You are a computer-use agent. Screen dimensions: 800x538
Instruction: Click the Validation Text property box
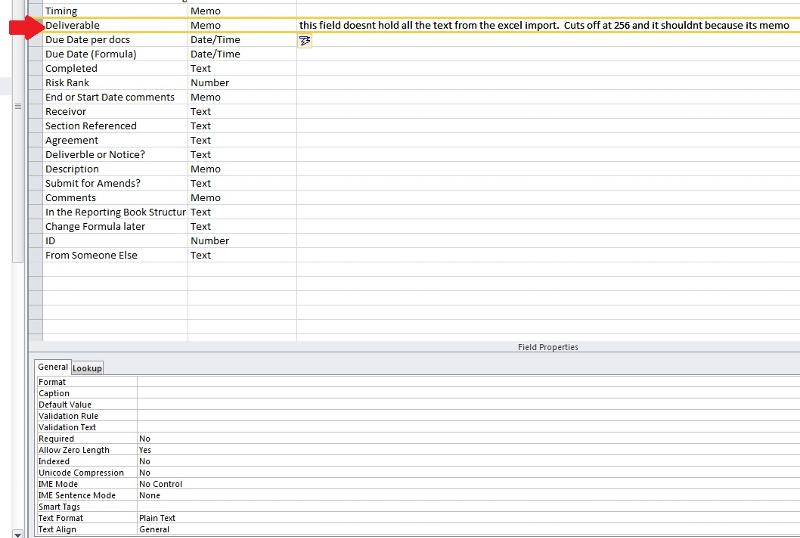(x=468, y=427)
